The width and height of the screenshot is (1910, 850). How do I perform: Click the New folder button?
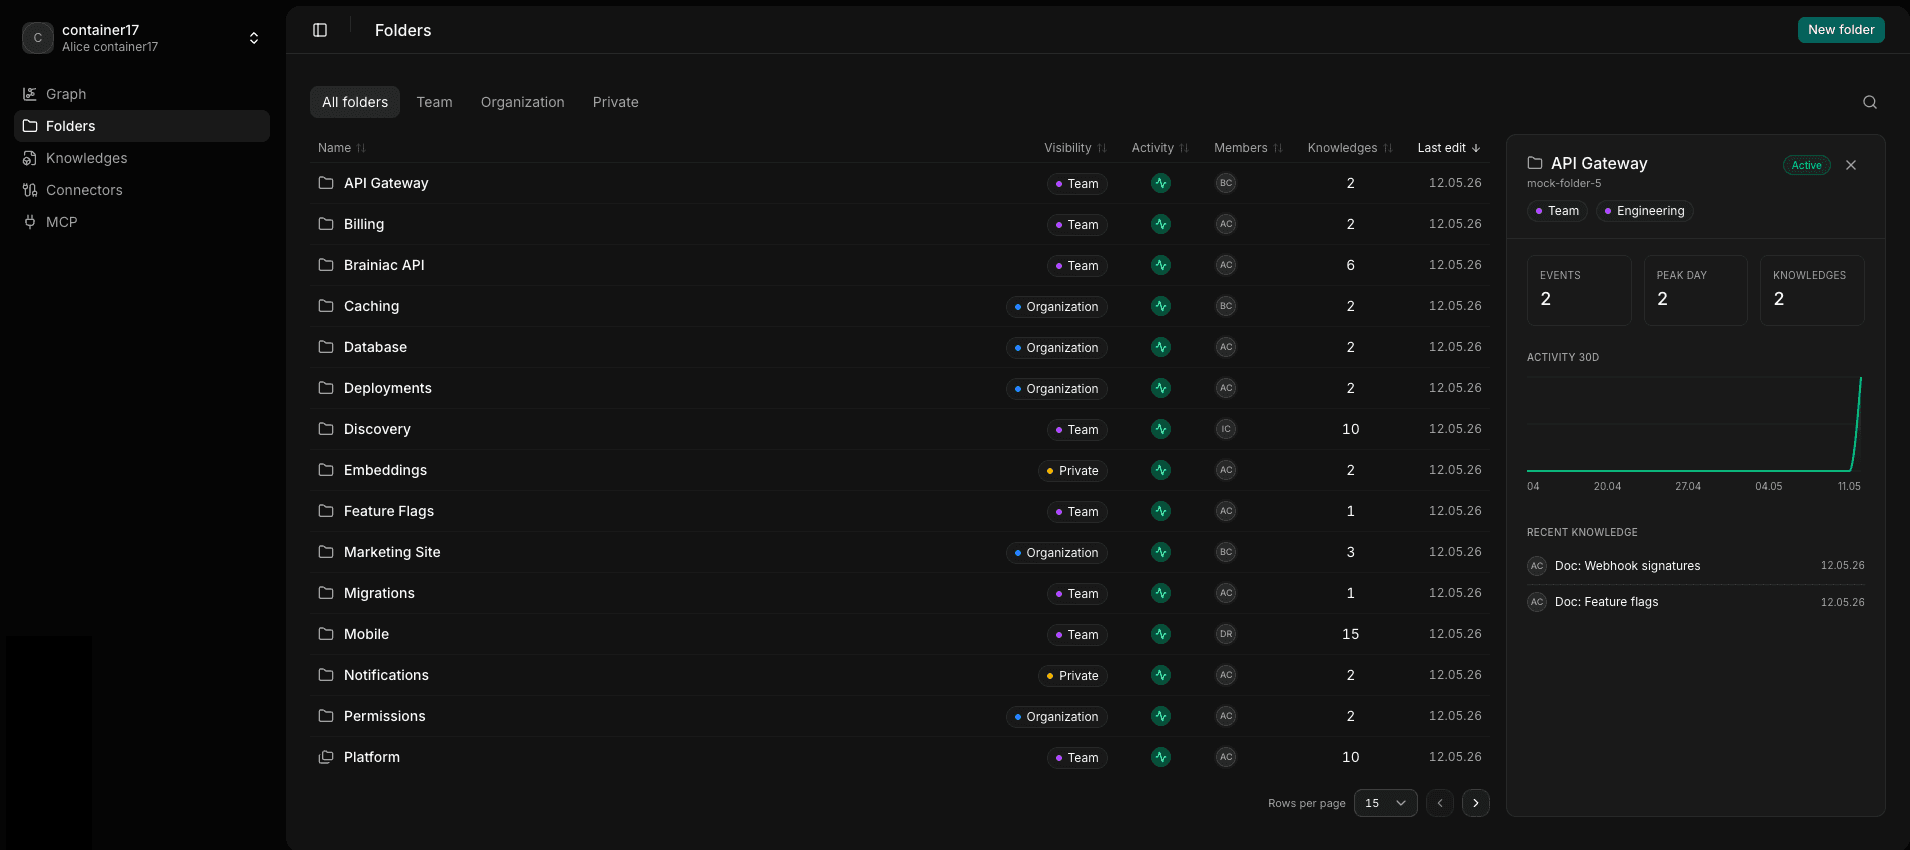pyautogui.click(x=1841, y=30)
